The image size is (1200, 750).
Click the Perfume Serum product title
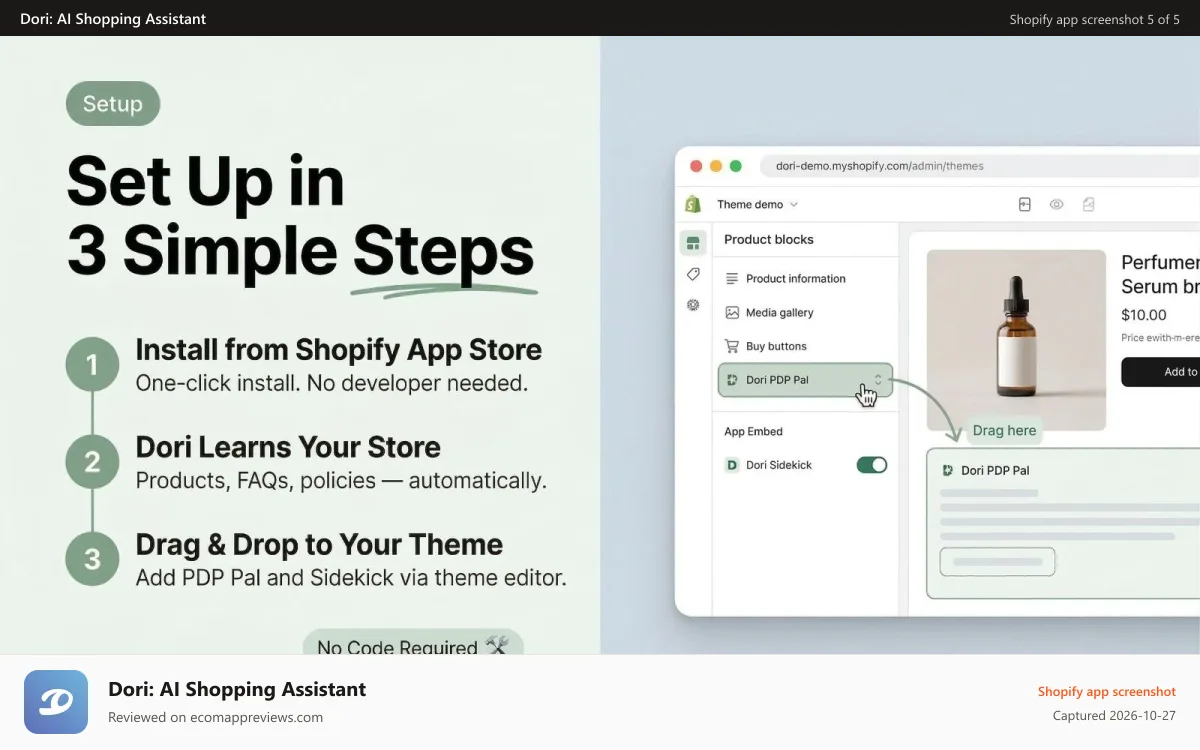pos(1160,274)
